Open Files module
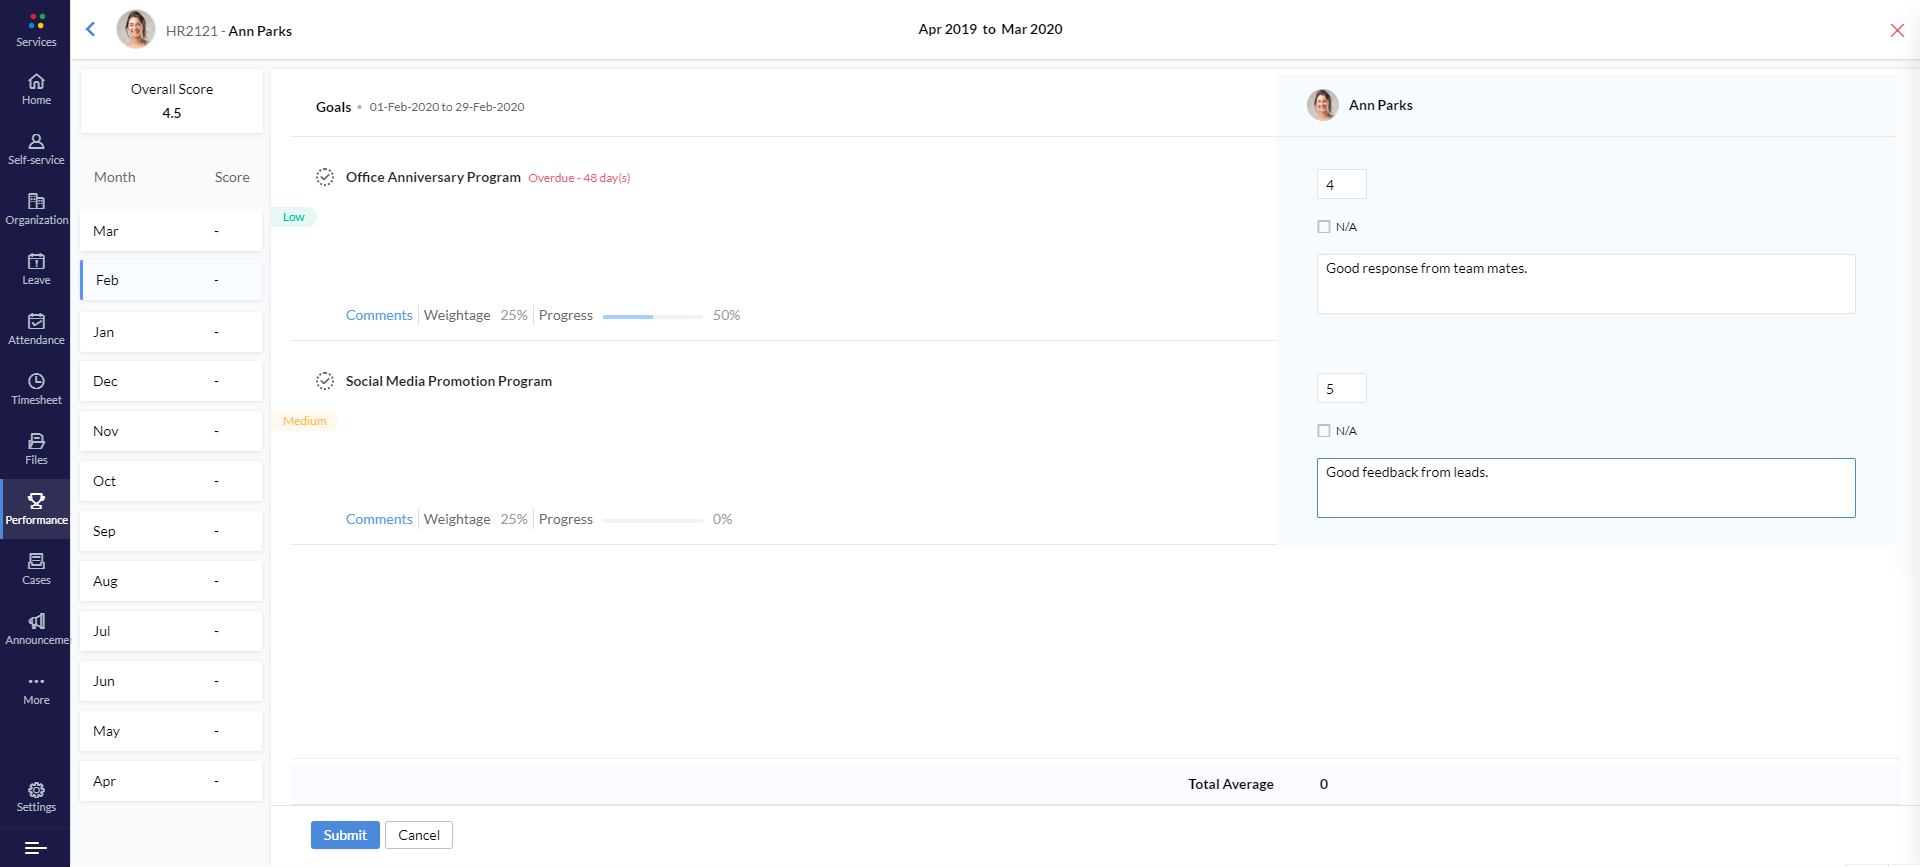Image resolution: width=1920 pixels, height=867 pixels. coord(36,449)
